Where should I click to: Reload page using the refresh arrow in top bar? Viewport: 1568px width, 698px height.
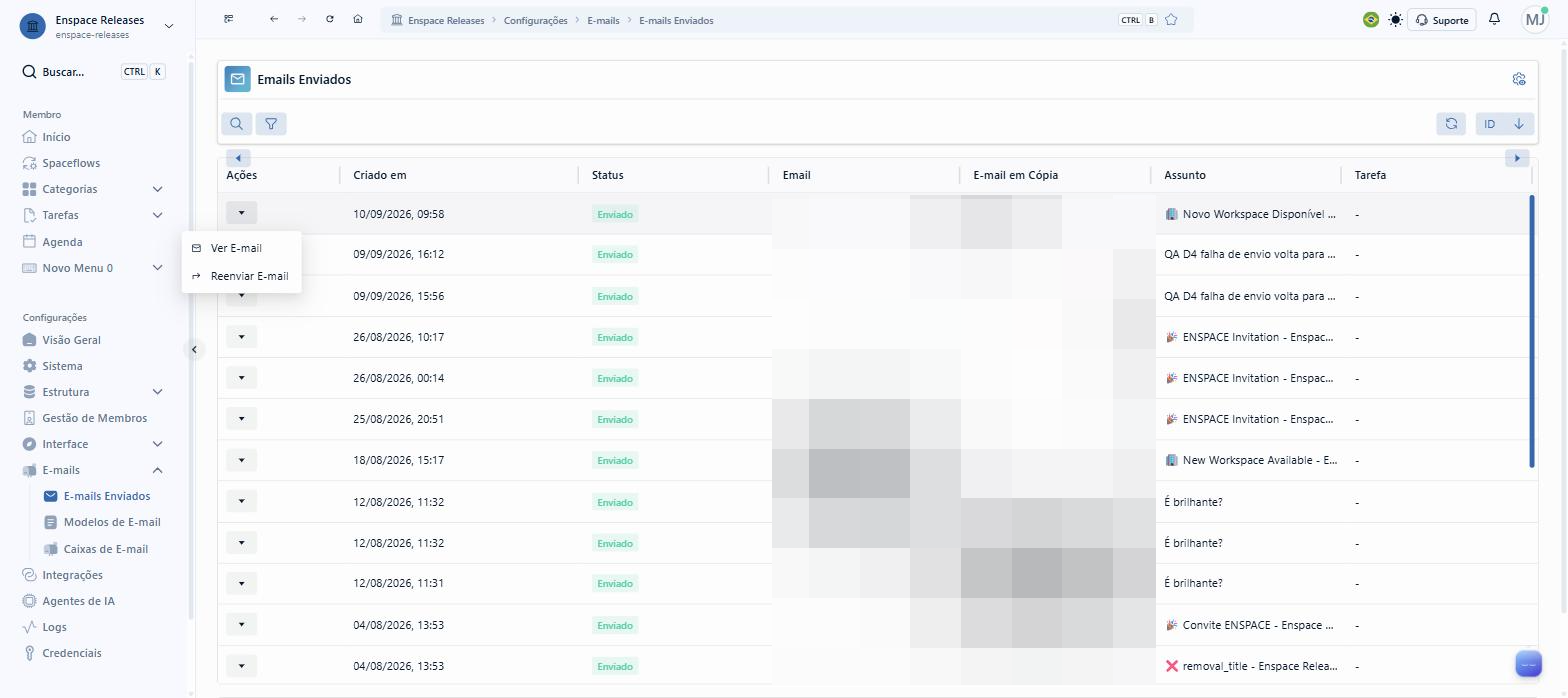(x=330, y=19)
